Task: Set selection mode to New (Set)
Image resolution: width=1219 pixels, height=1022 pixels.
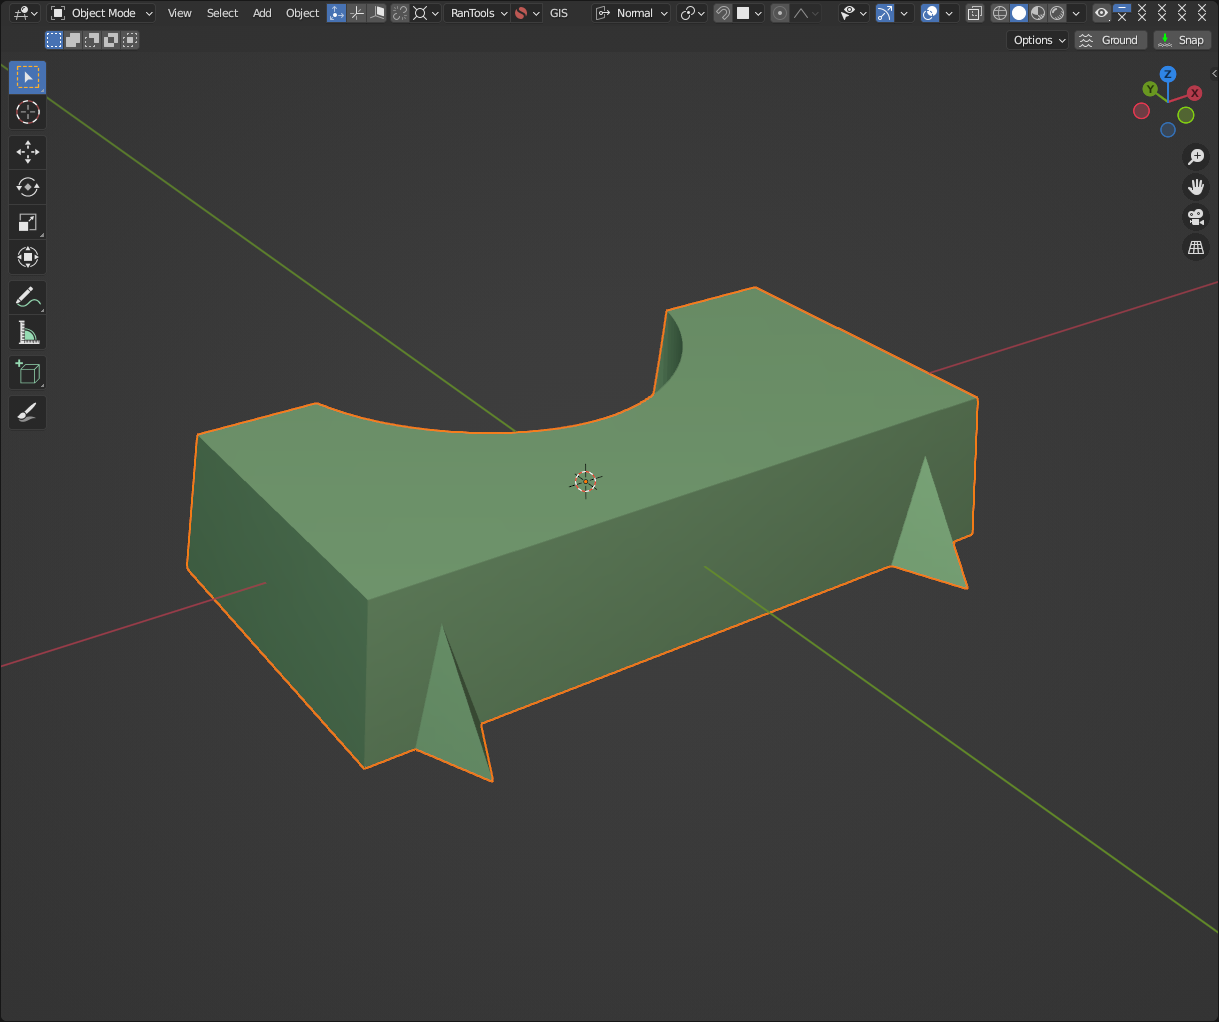Action: point(54,40)
